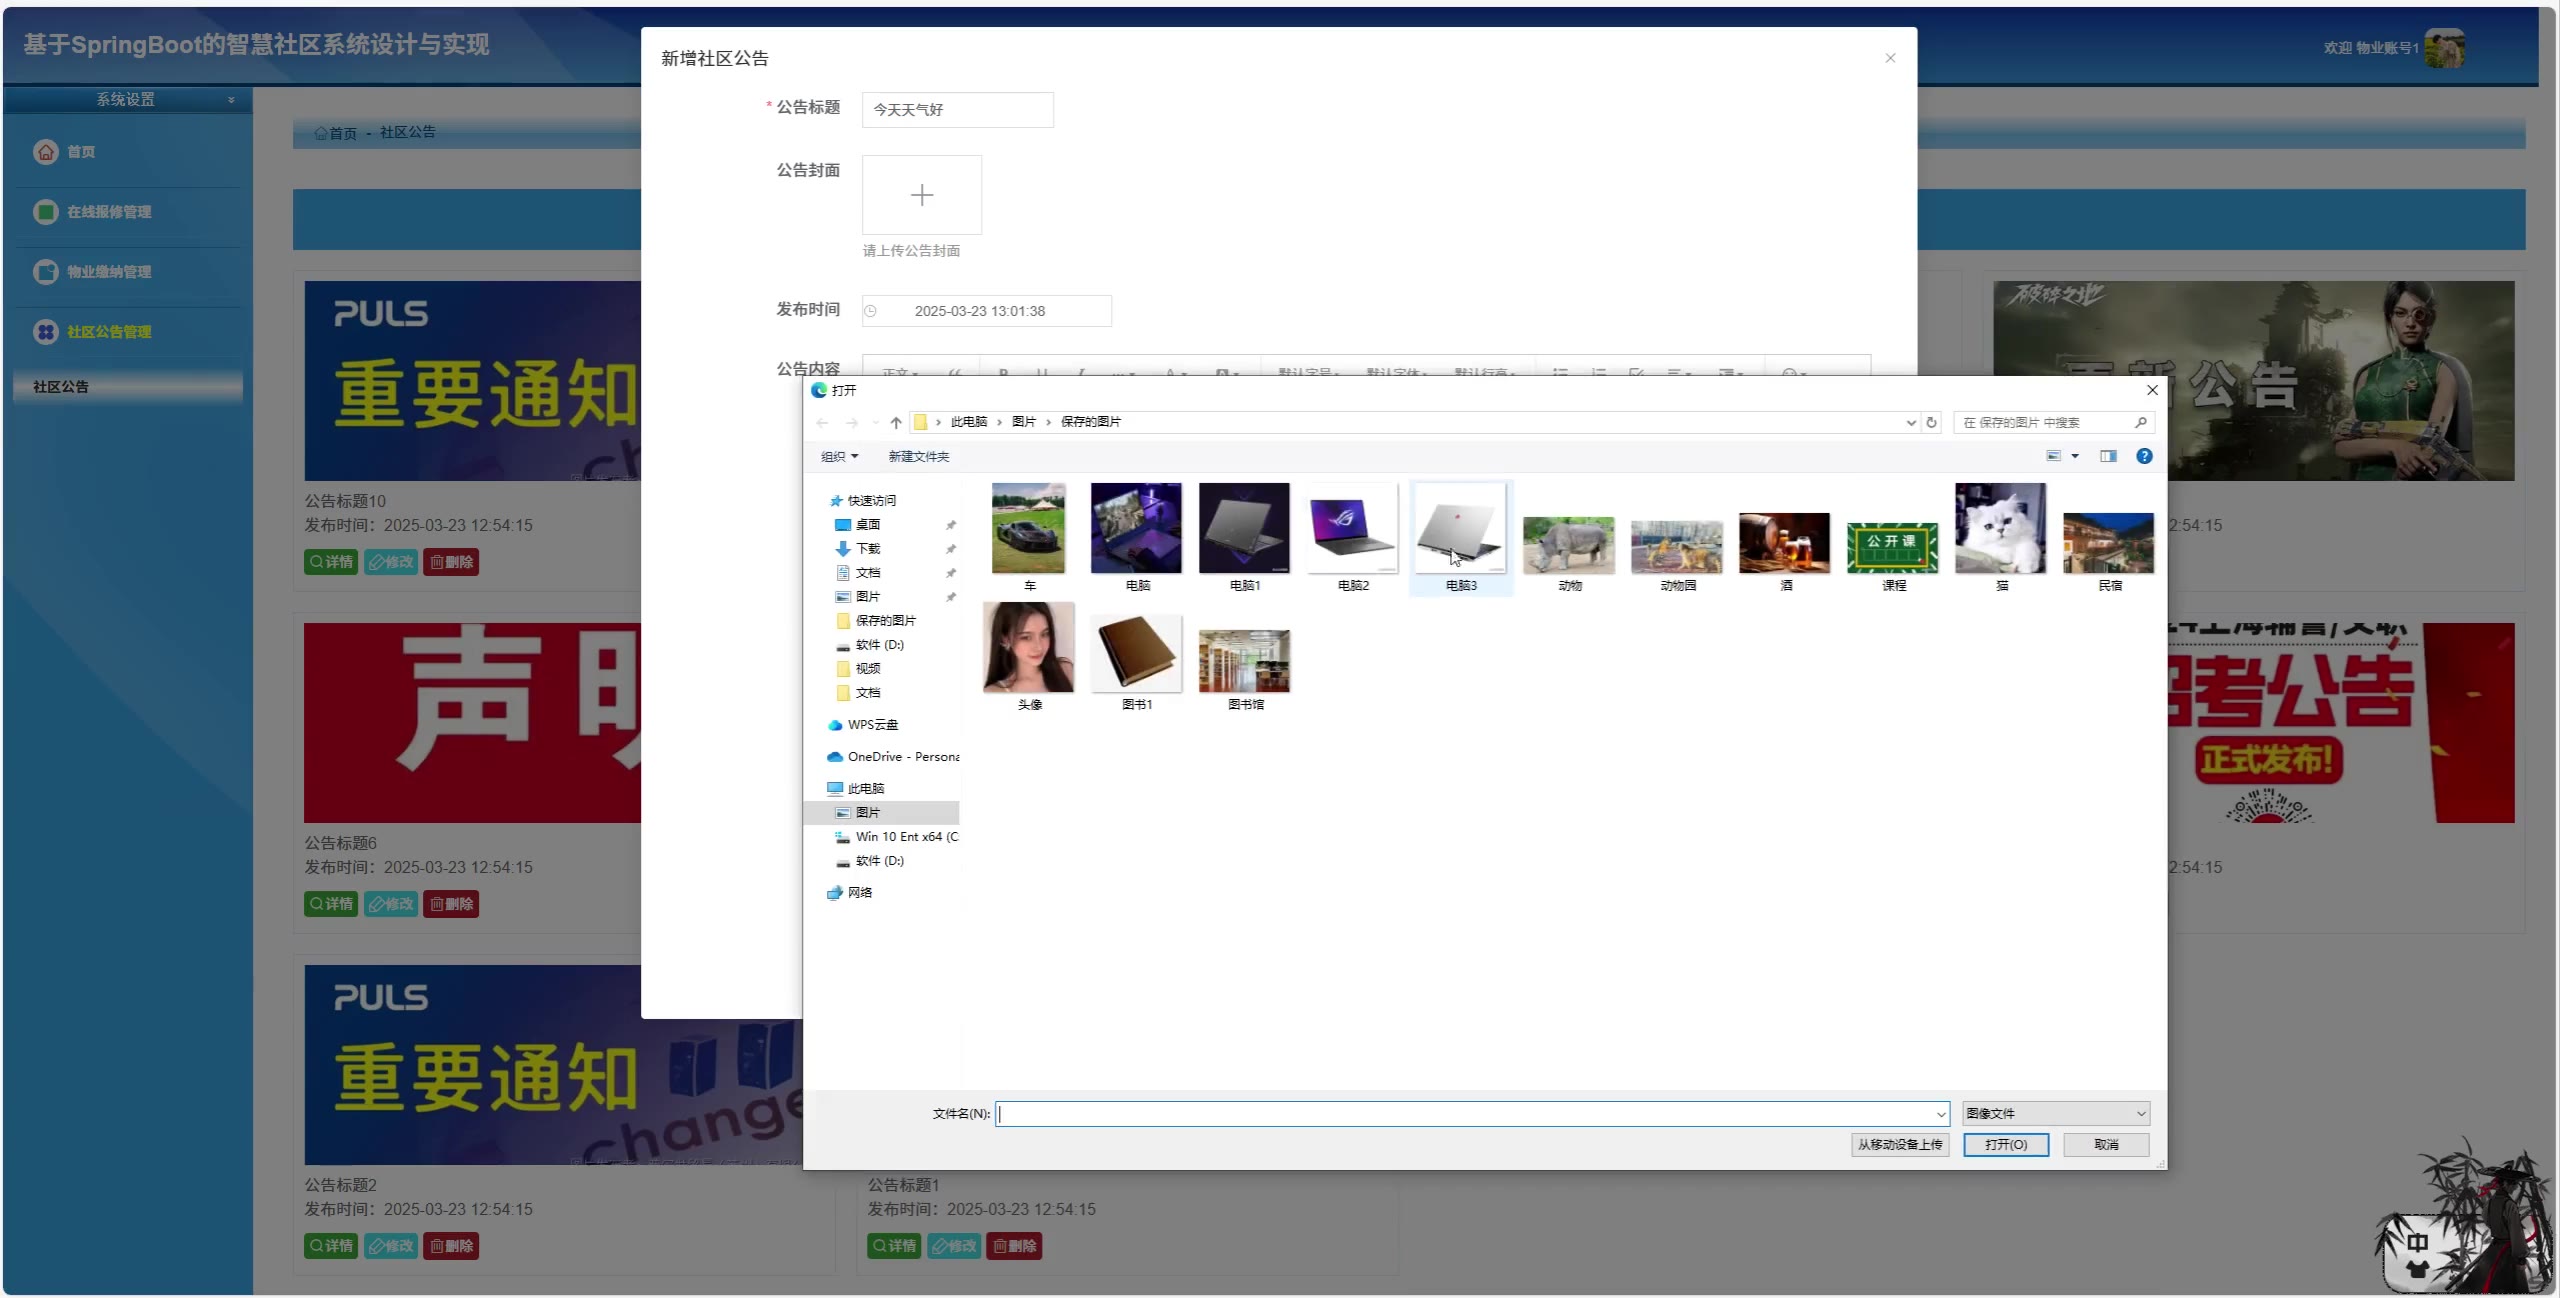Click the refresh icon beside address bar
The image size is (2560, 1298).
[1931, 423]
